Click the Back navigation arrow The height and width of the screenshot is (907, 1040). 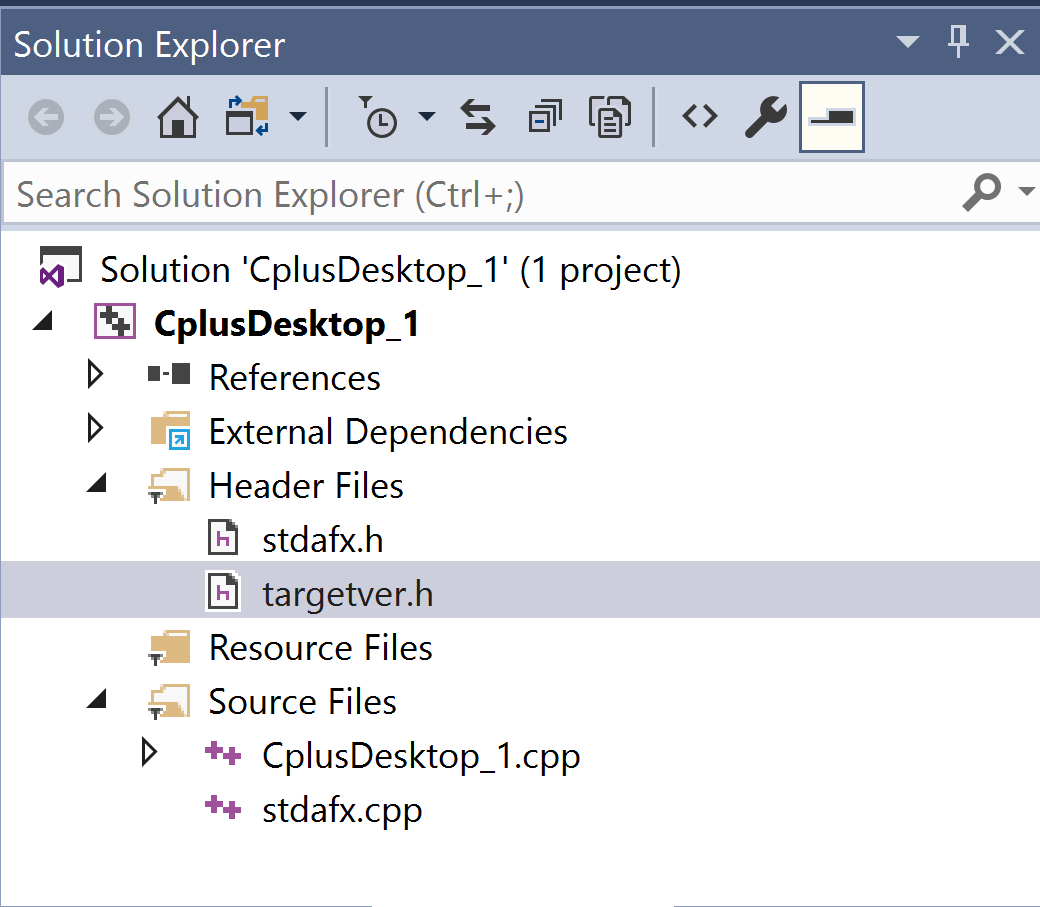[x=45, y=117]
